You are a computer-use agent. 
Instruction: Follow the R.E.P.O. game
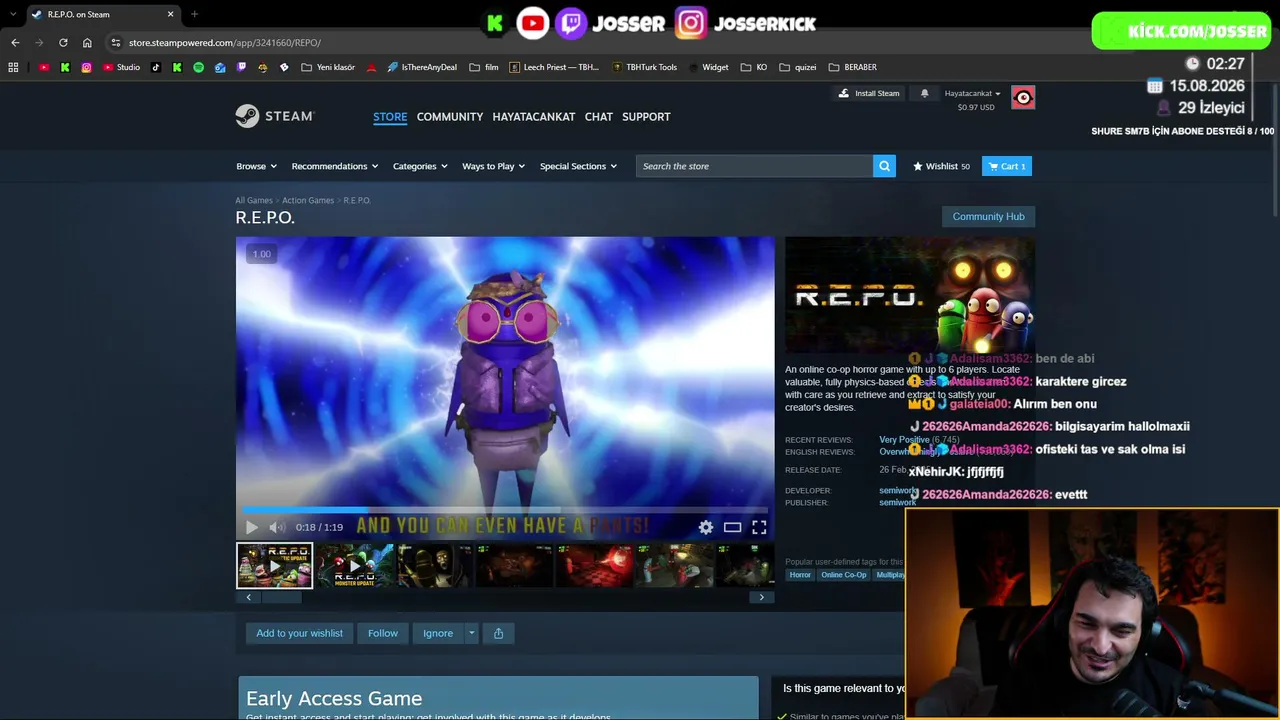point(382,633)
